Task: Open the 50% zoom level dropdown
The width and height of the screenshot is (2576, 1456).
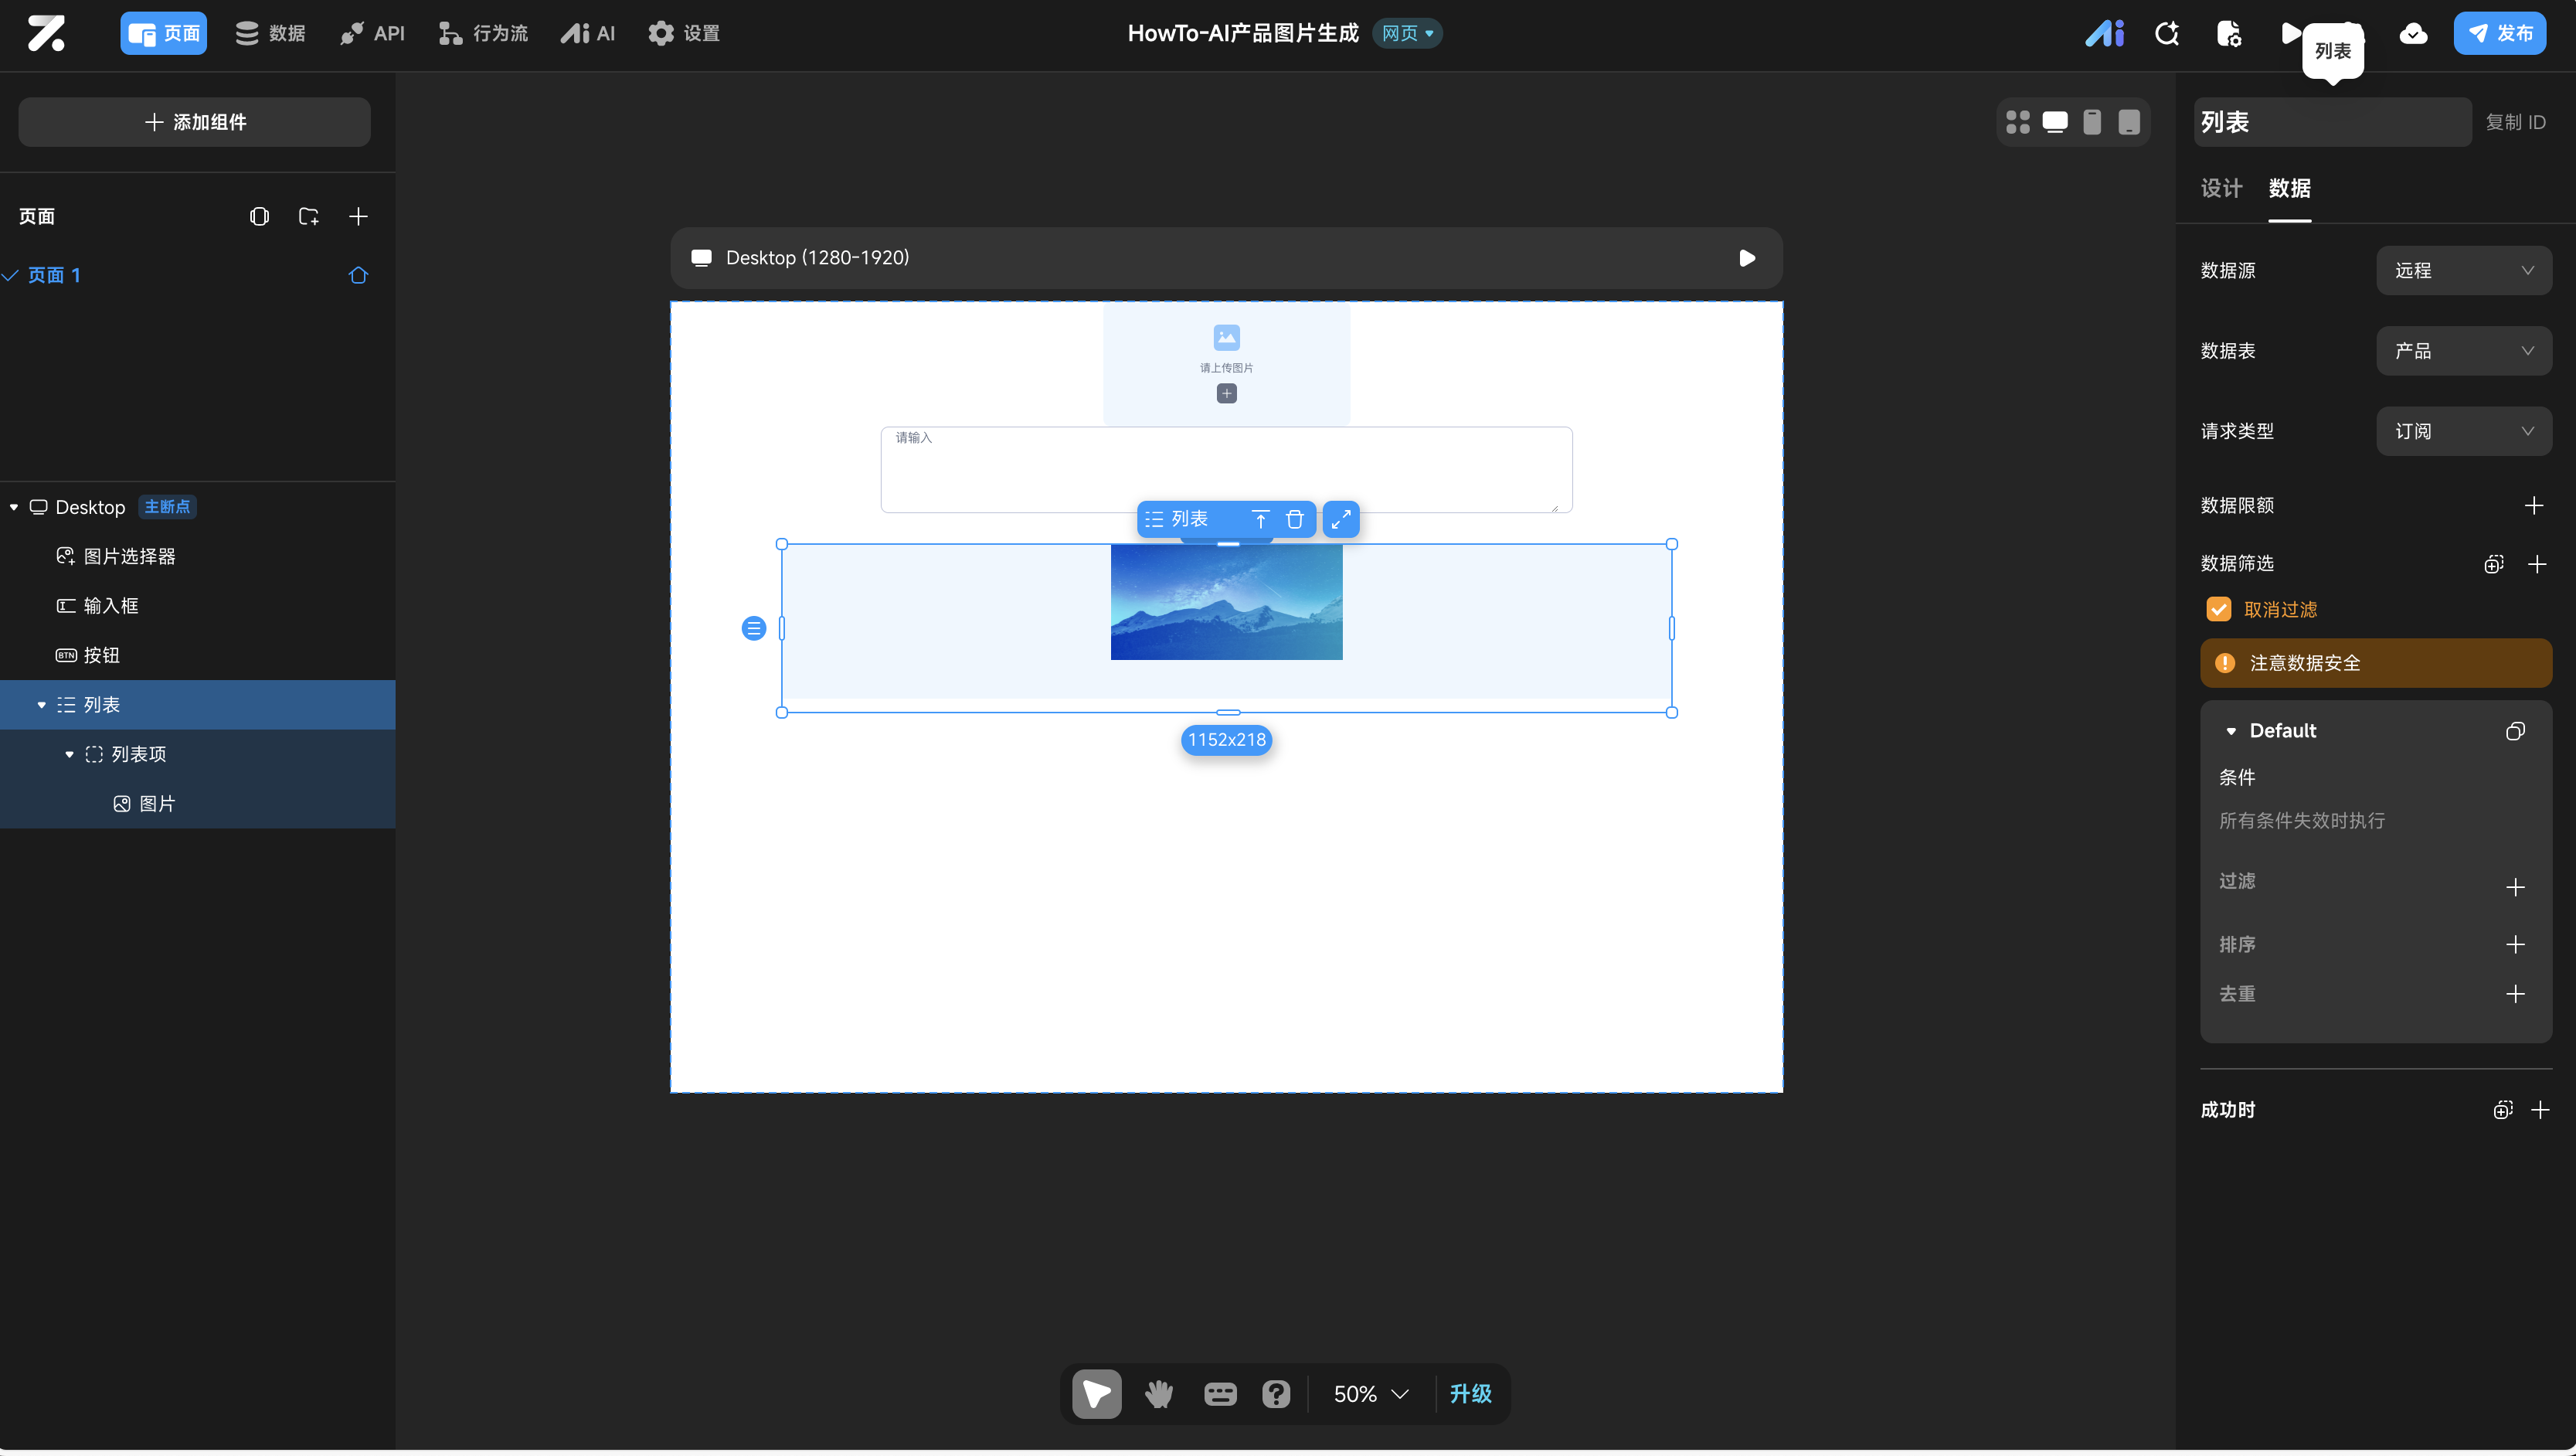Action: click(x=1370, y=1394)
